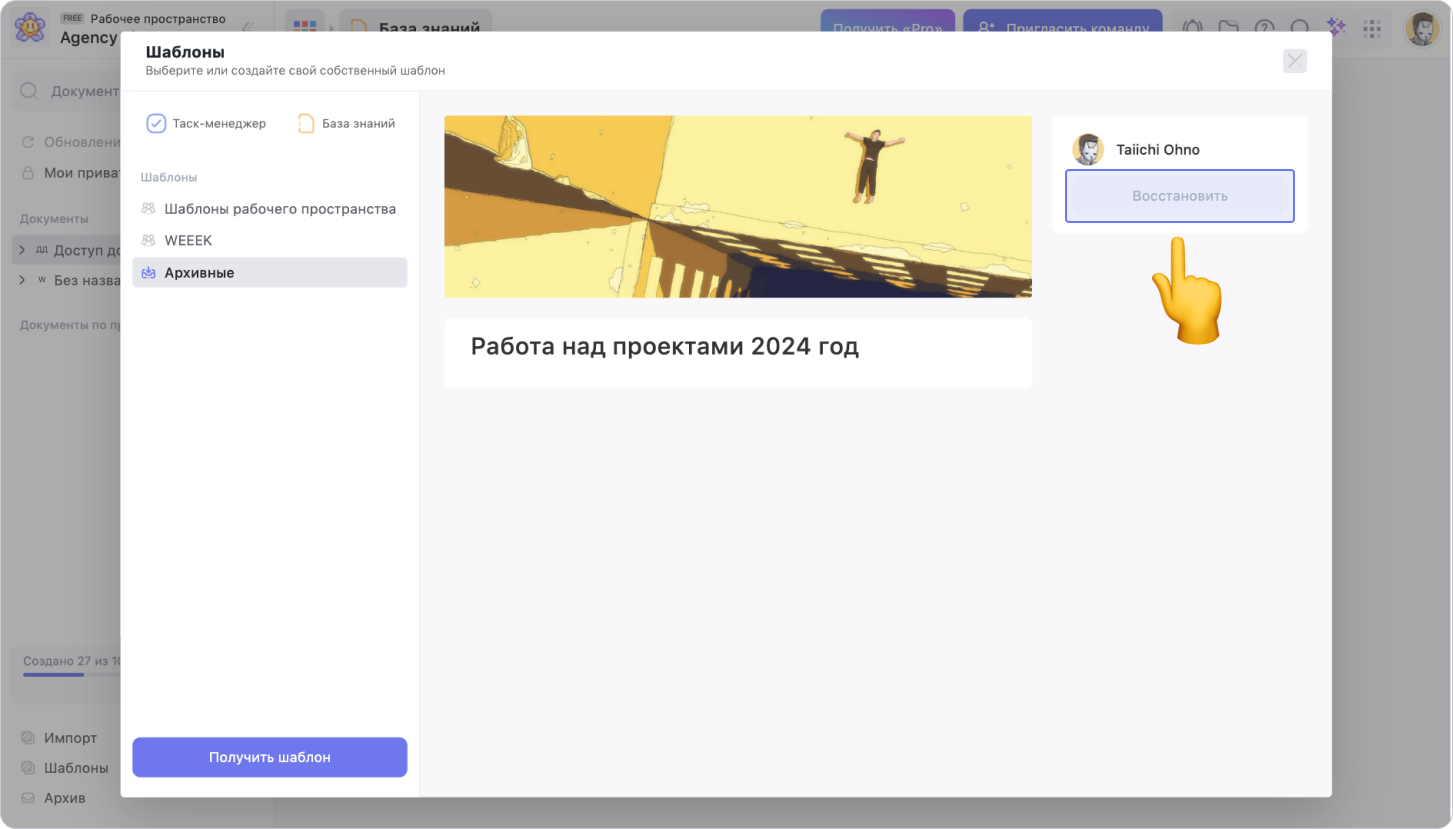Open the services grid icon in the top bar
1453x829 pixels.
[305, 28]
